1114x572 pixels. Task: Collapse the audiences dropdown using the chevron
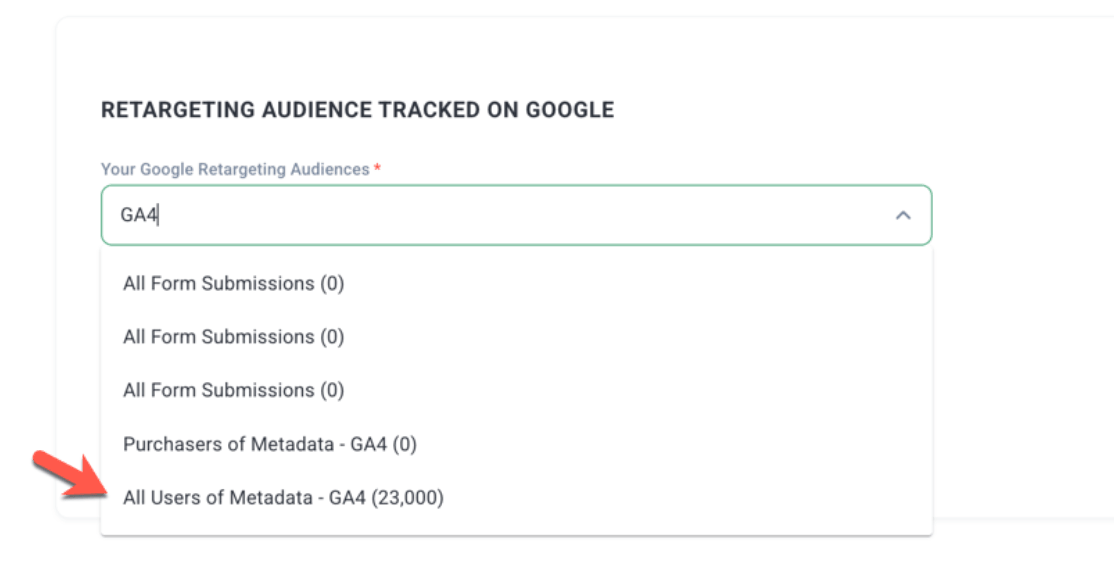pyautogui.click(x=903, y=215)
